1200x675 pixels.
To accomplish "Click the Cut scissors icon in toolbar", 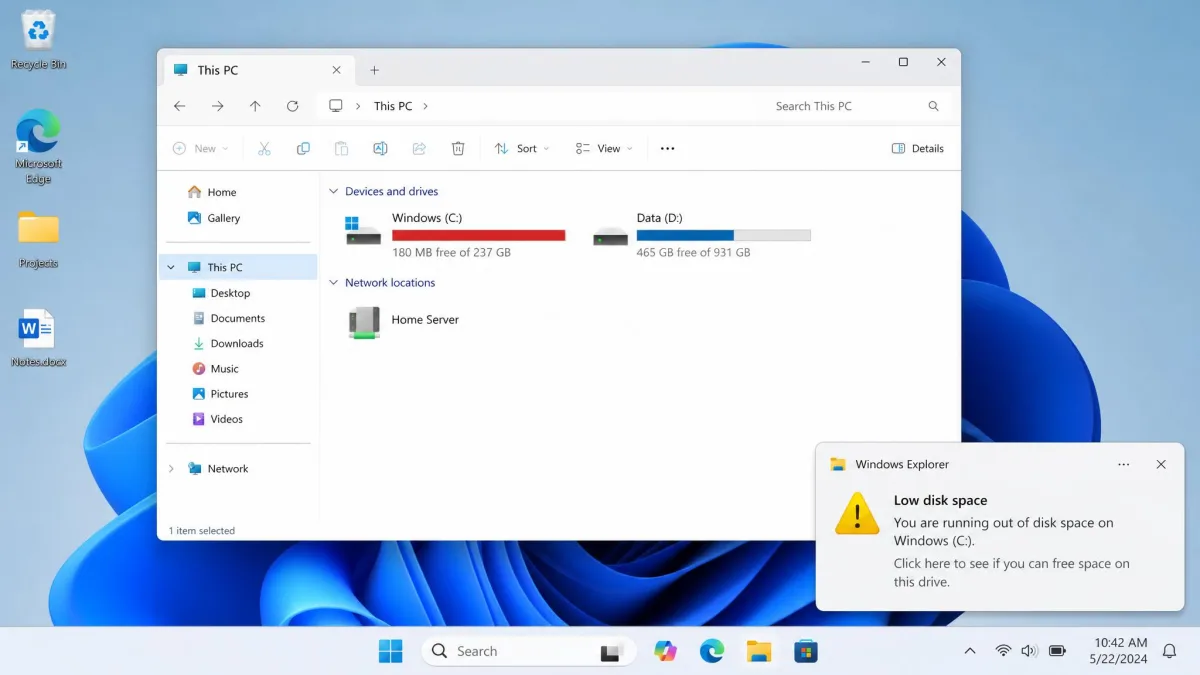I will (x=264, y=148).
